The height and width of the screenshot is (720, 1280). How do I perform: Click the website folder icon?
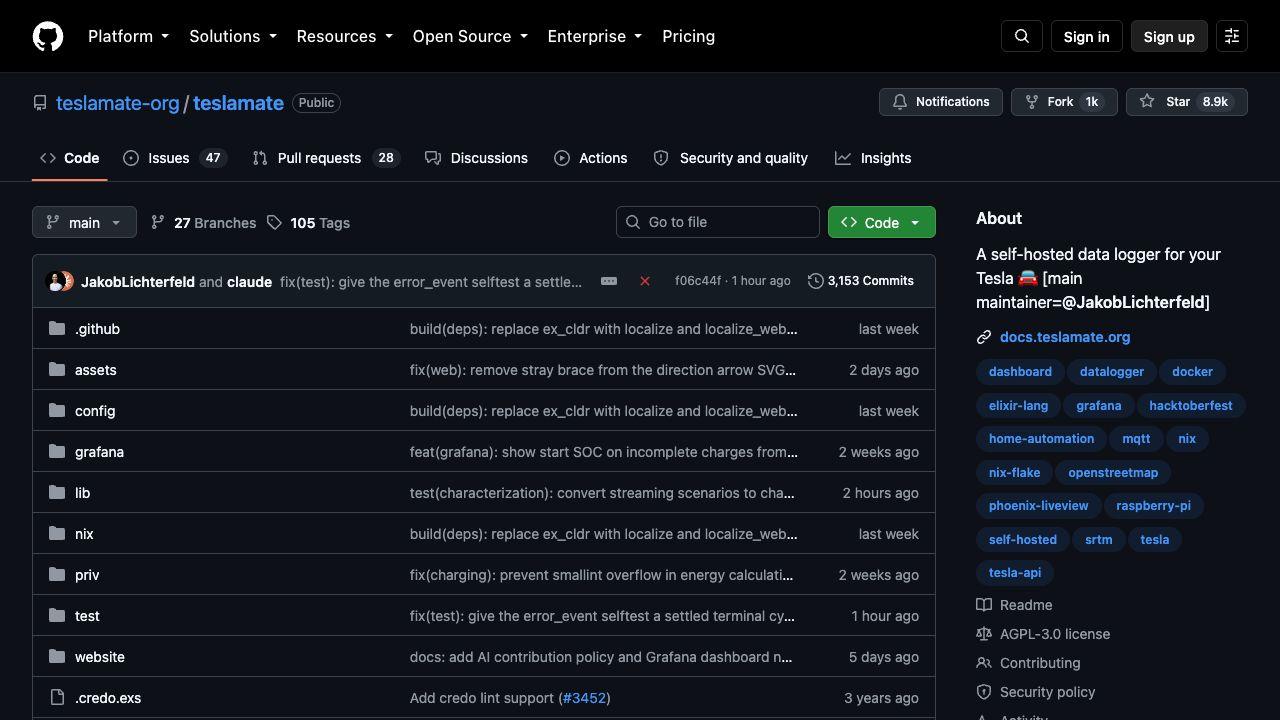tap(57, 657)
